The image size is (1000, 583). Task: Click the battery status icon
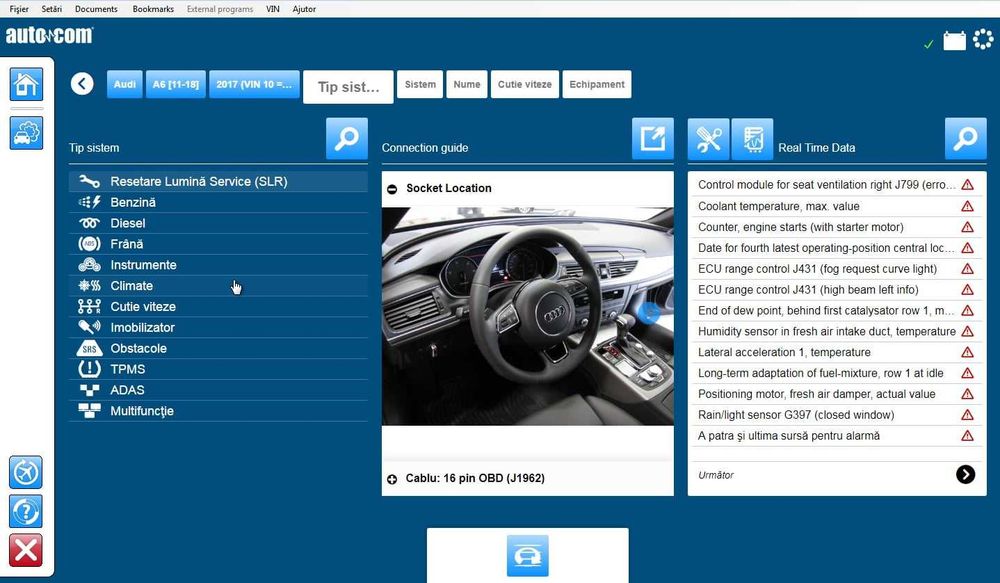coord(955,41)
